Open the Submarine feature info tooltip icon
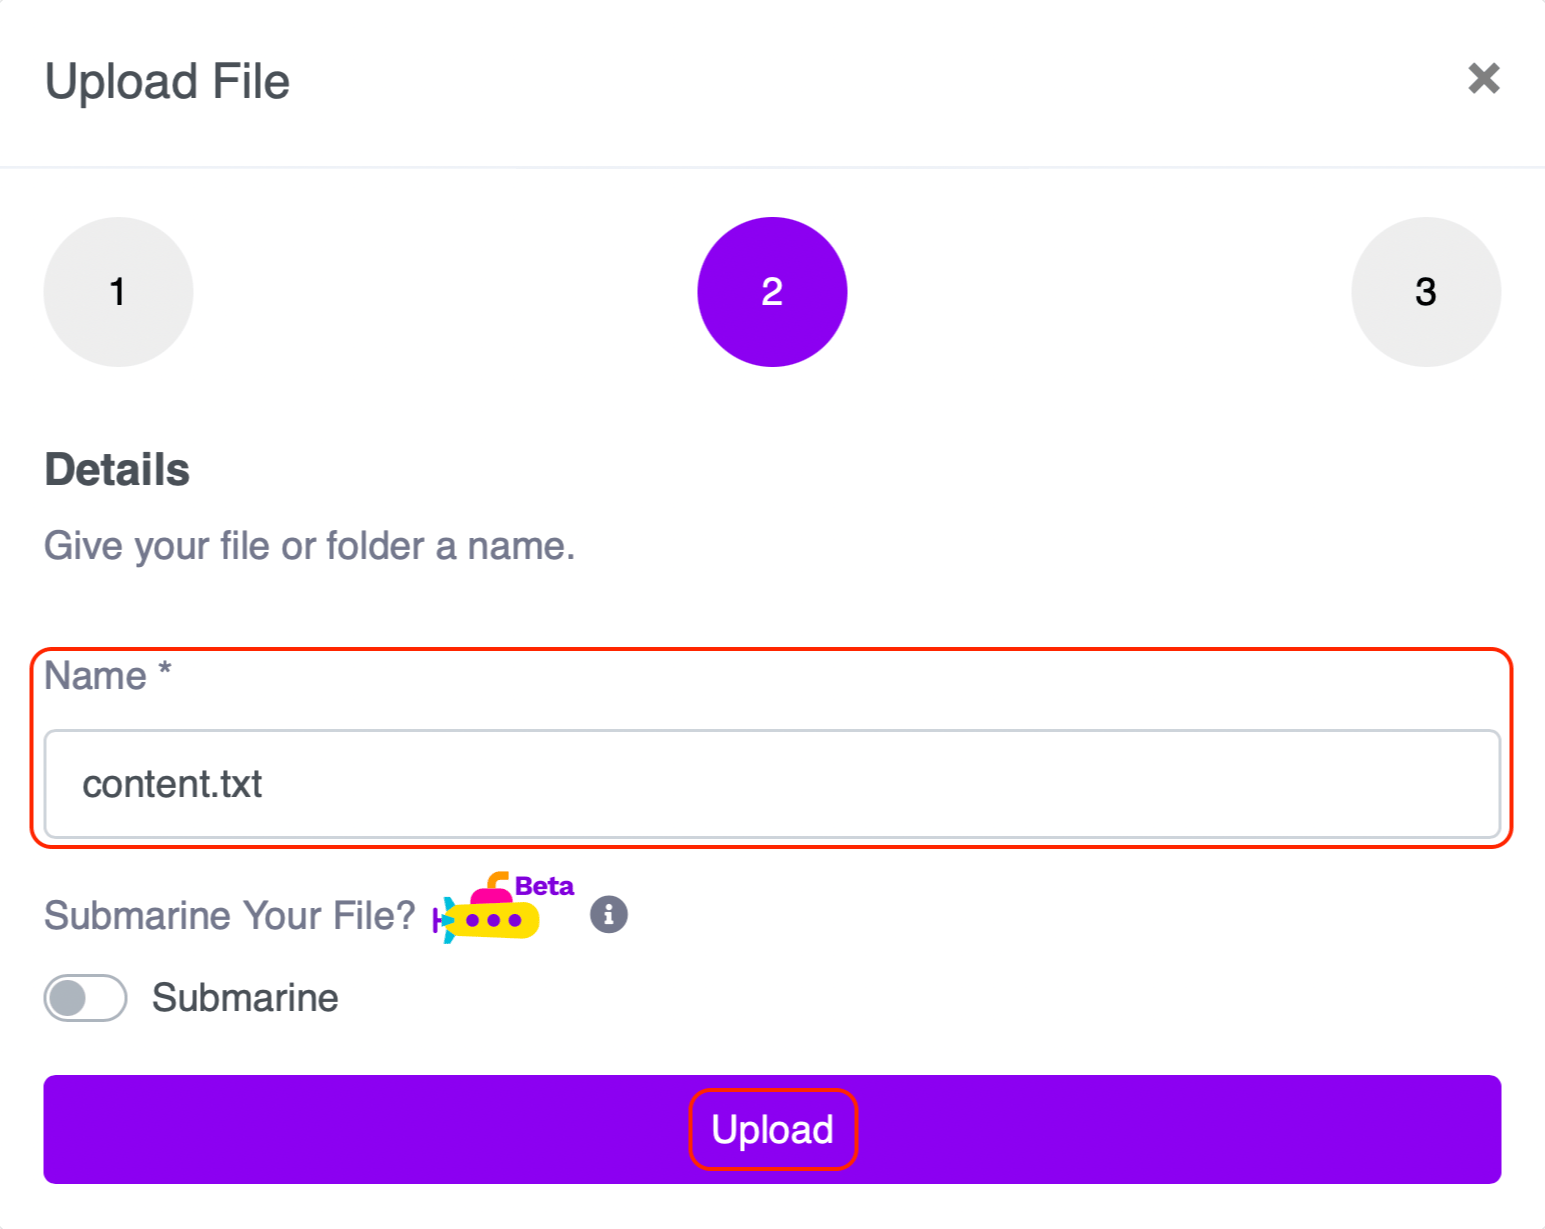 (608, 913)
